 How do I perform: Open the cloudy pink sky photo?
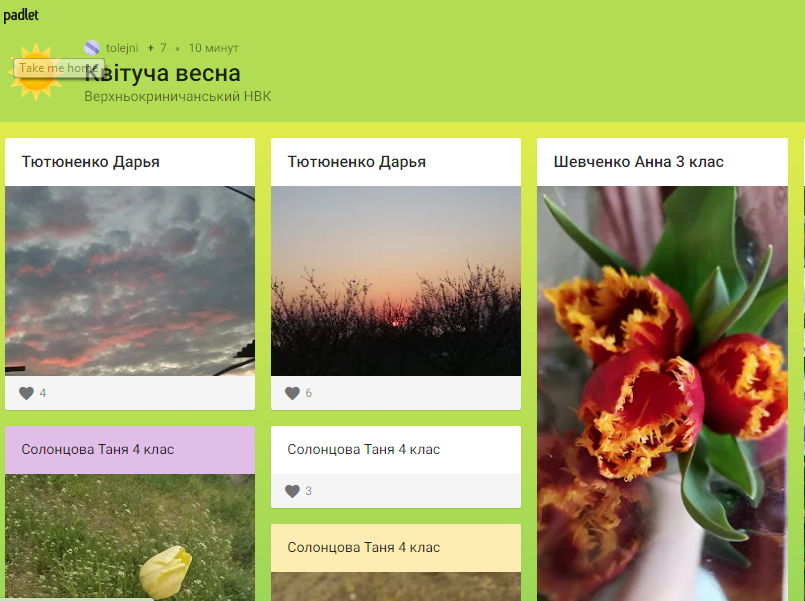pyautogui.click(x=130, y=281)
